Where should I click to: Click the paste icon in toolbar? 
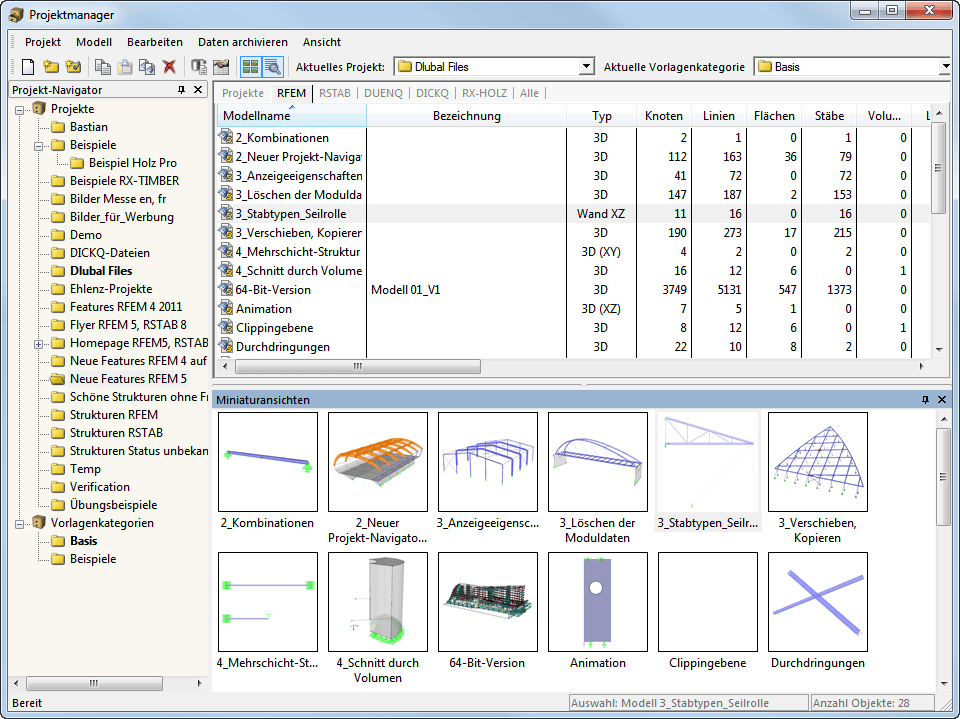(125, 67)
